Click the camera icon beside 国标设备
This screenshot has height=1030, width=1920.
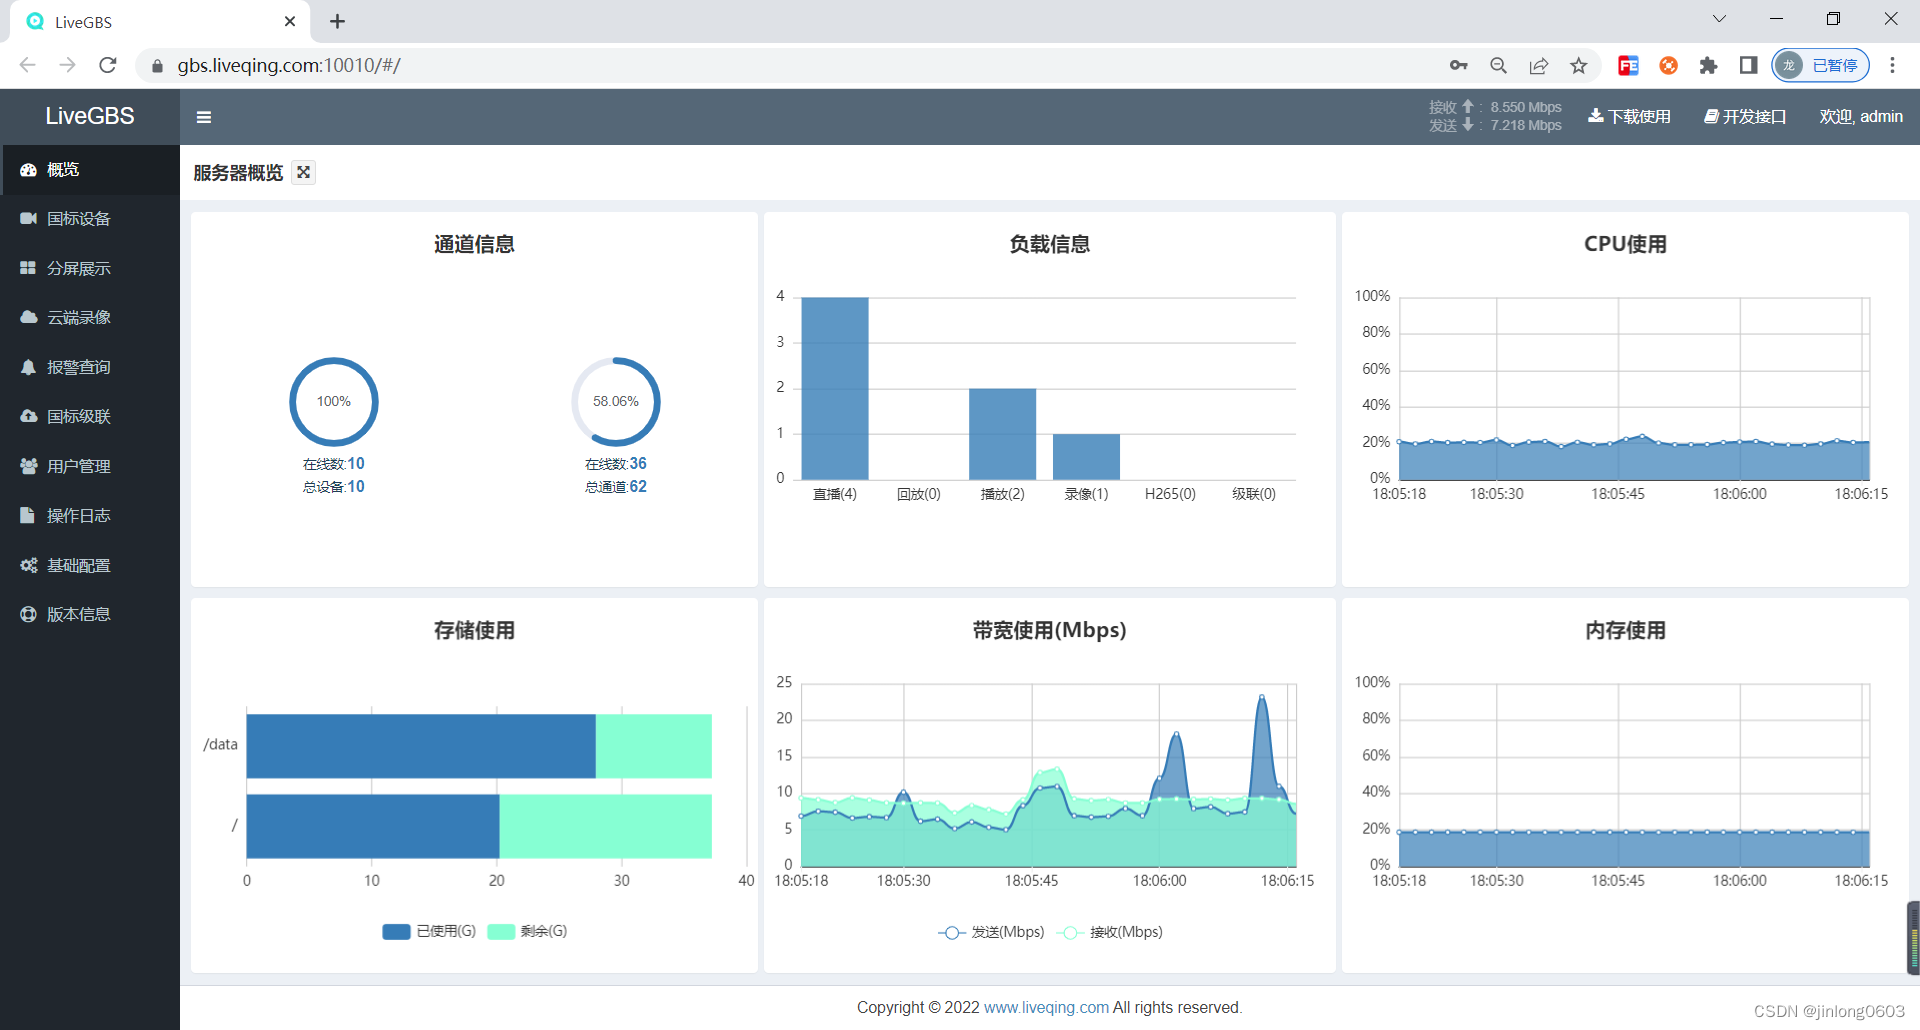coord(28,219)
